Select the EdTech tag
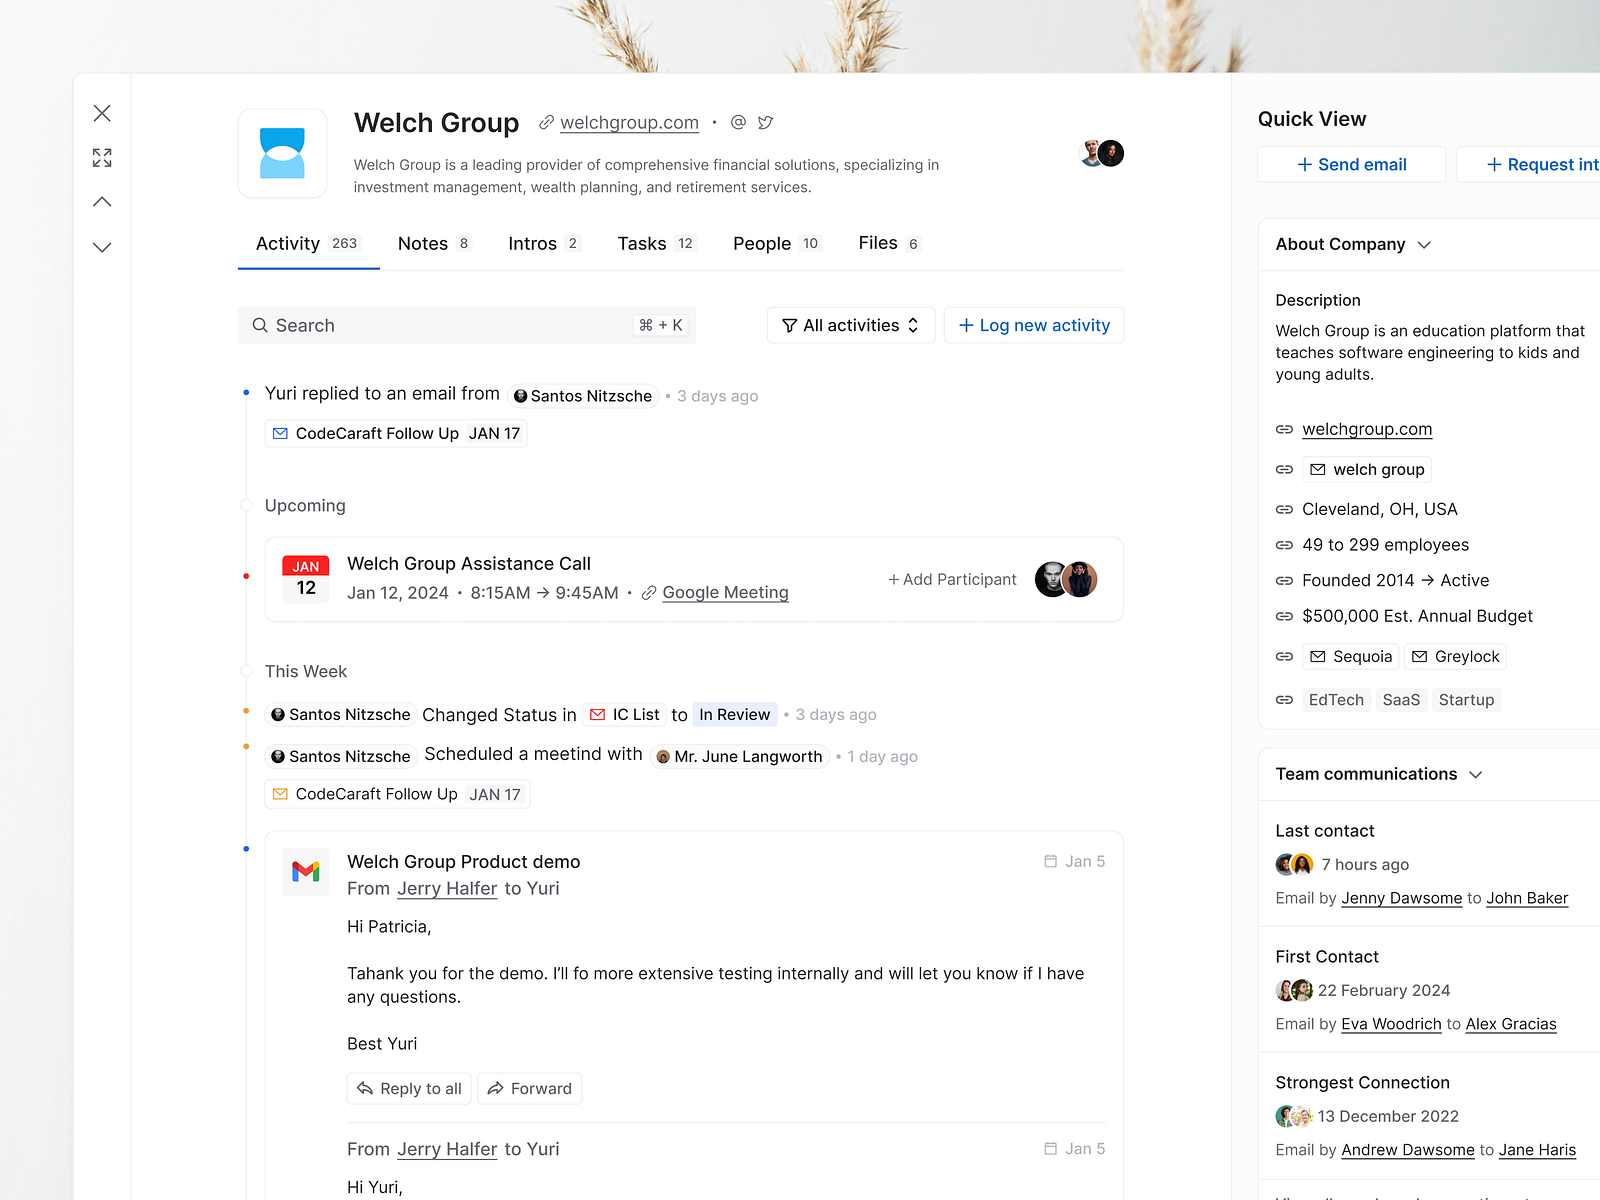This screenshot has height=1200, width=1600. (x=1336, y=700)
